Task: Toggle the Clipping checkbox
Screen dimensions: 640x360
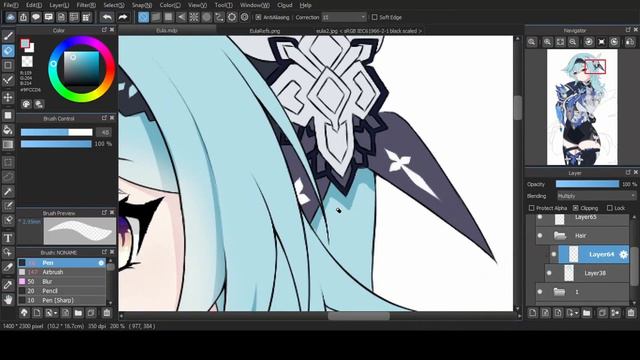Action: [x=576, y=208]
